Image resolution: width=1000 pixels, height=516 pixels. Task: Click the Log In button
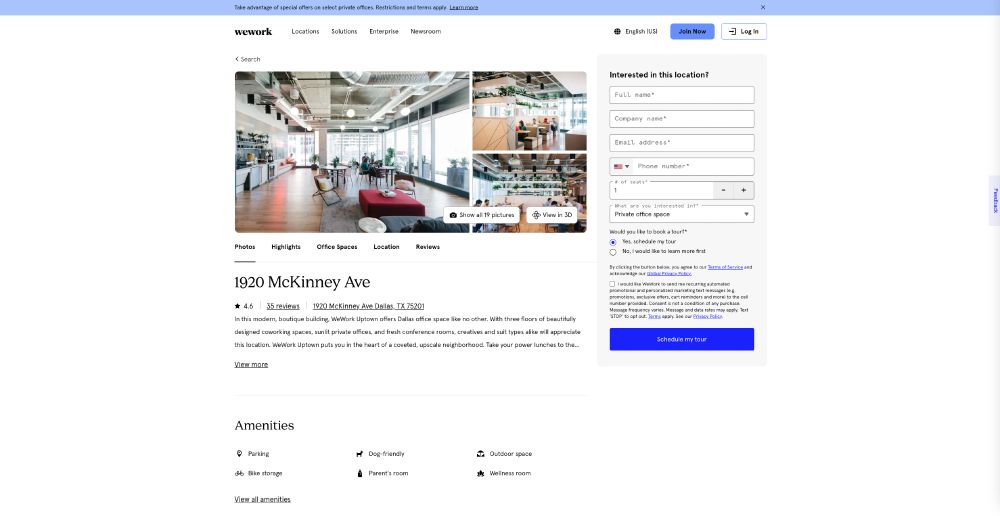[x=744, y=31]
